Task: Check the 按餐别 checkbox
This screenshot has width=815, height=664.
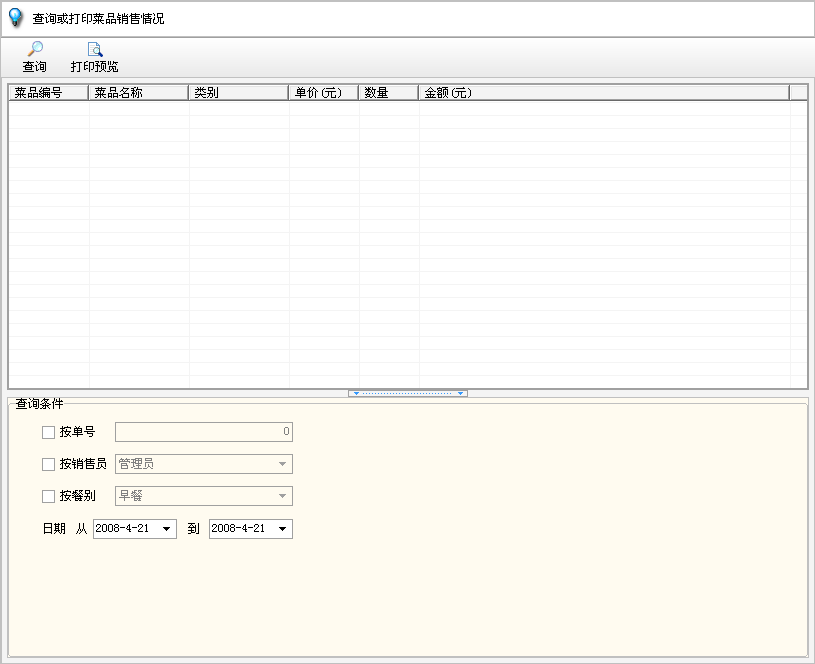Action: [48, 497]
